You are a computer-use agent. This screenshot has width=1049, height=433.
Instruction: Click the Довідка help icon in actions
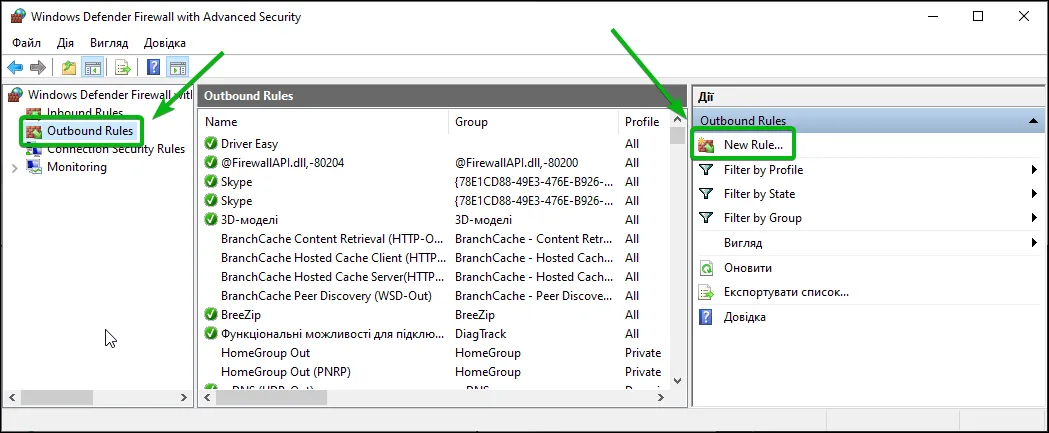(x=706, y=317)
